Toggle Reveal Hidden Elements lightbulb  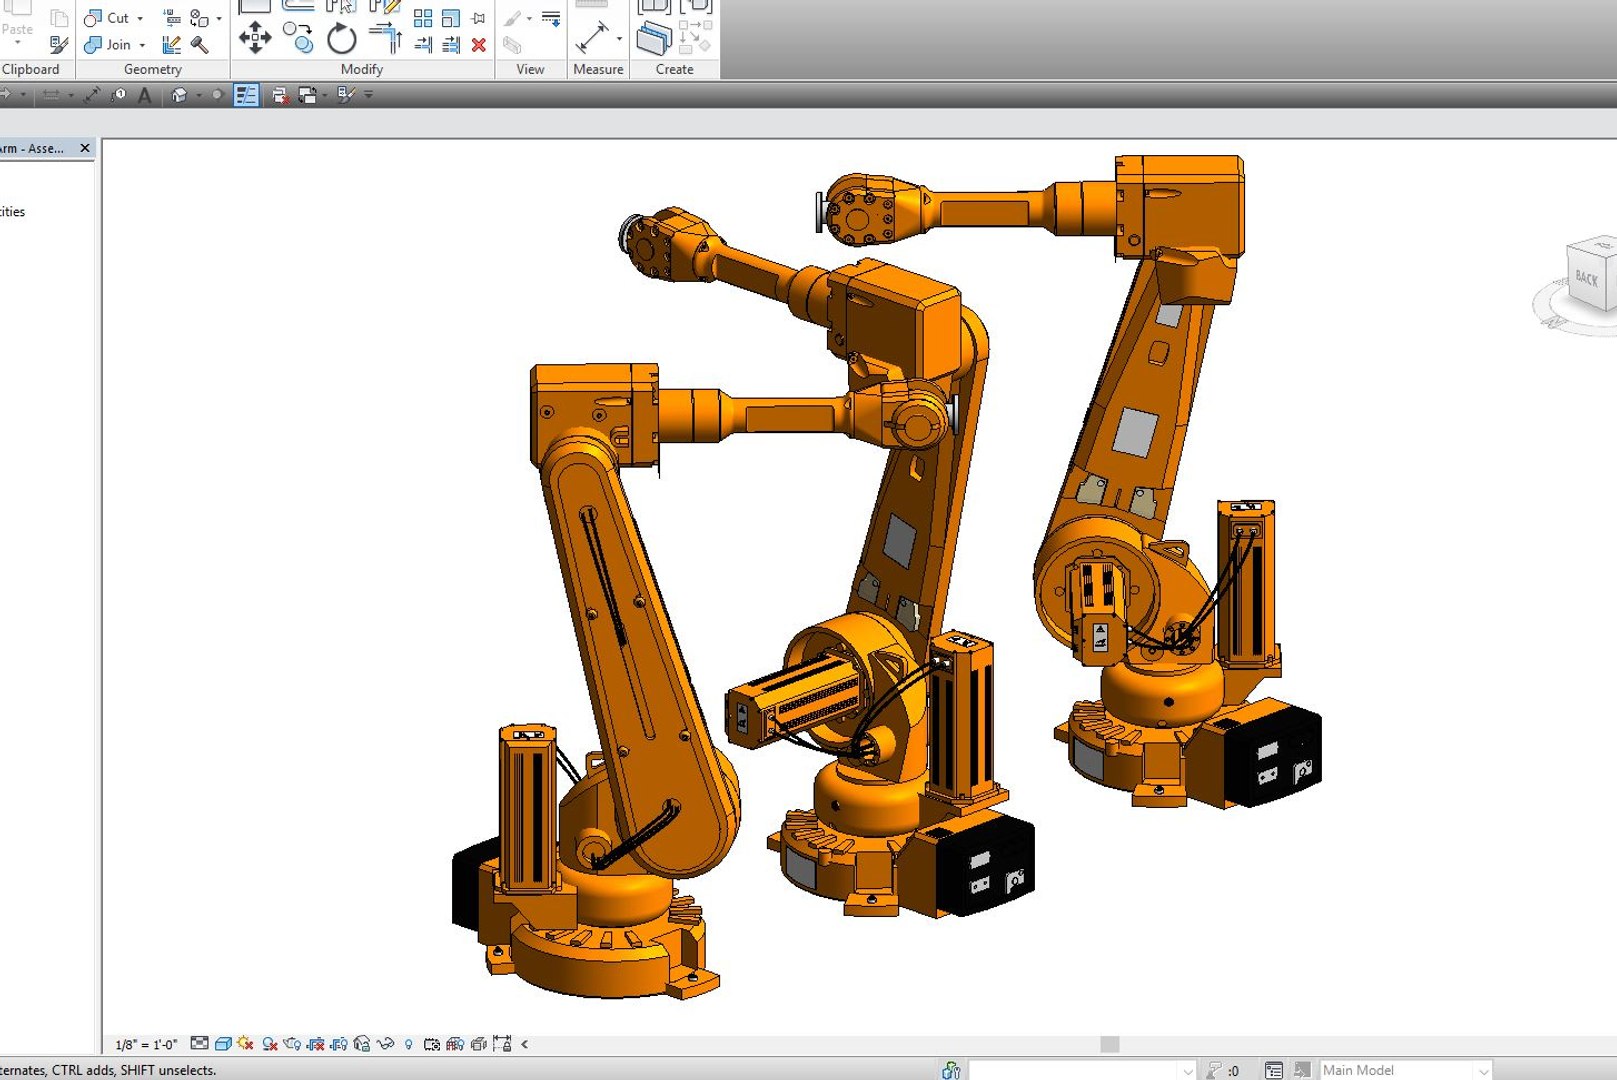tap(408, 1044)
